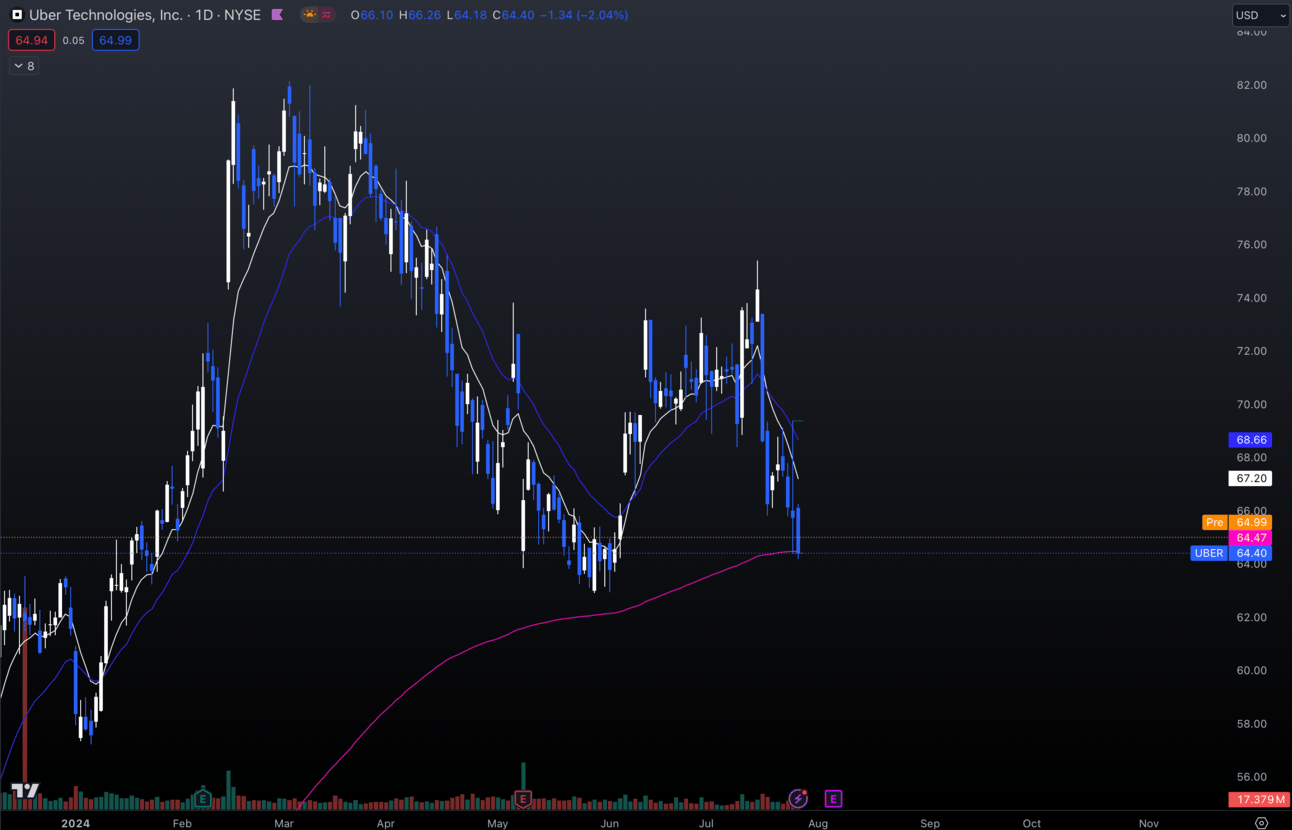Open the USD currency dropdown

[x=1260, y=15]
